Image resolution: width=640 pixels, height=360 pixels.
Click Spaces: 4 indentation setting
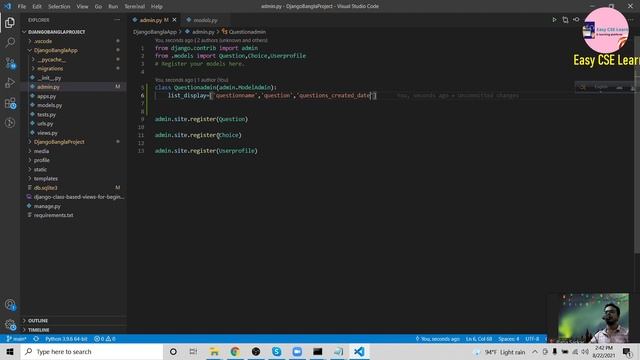[509, 339]
